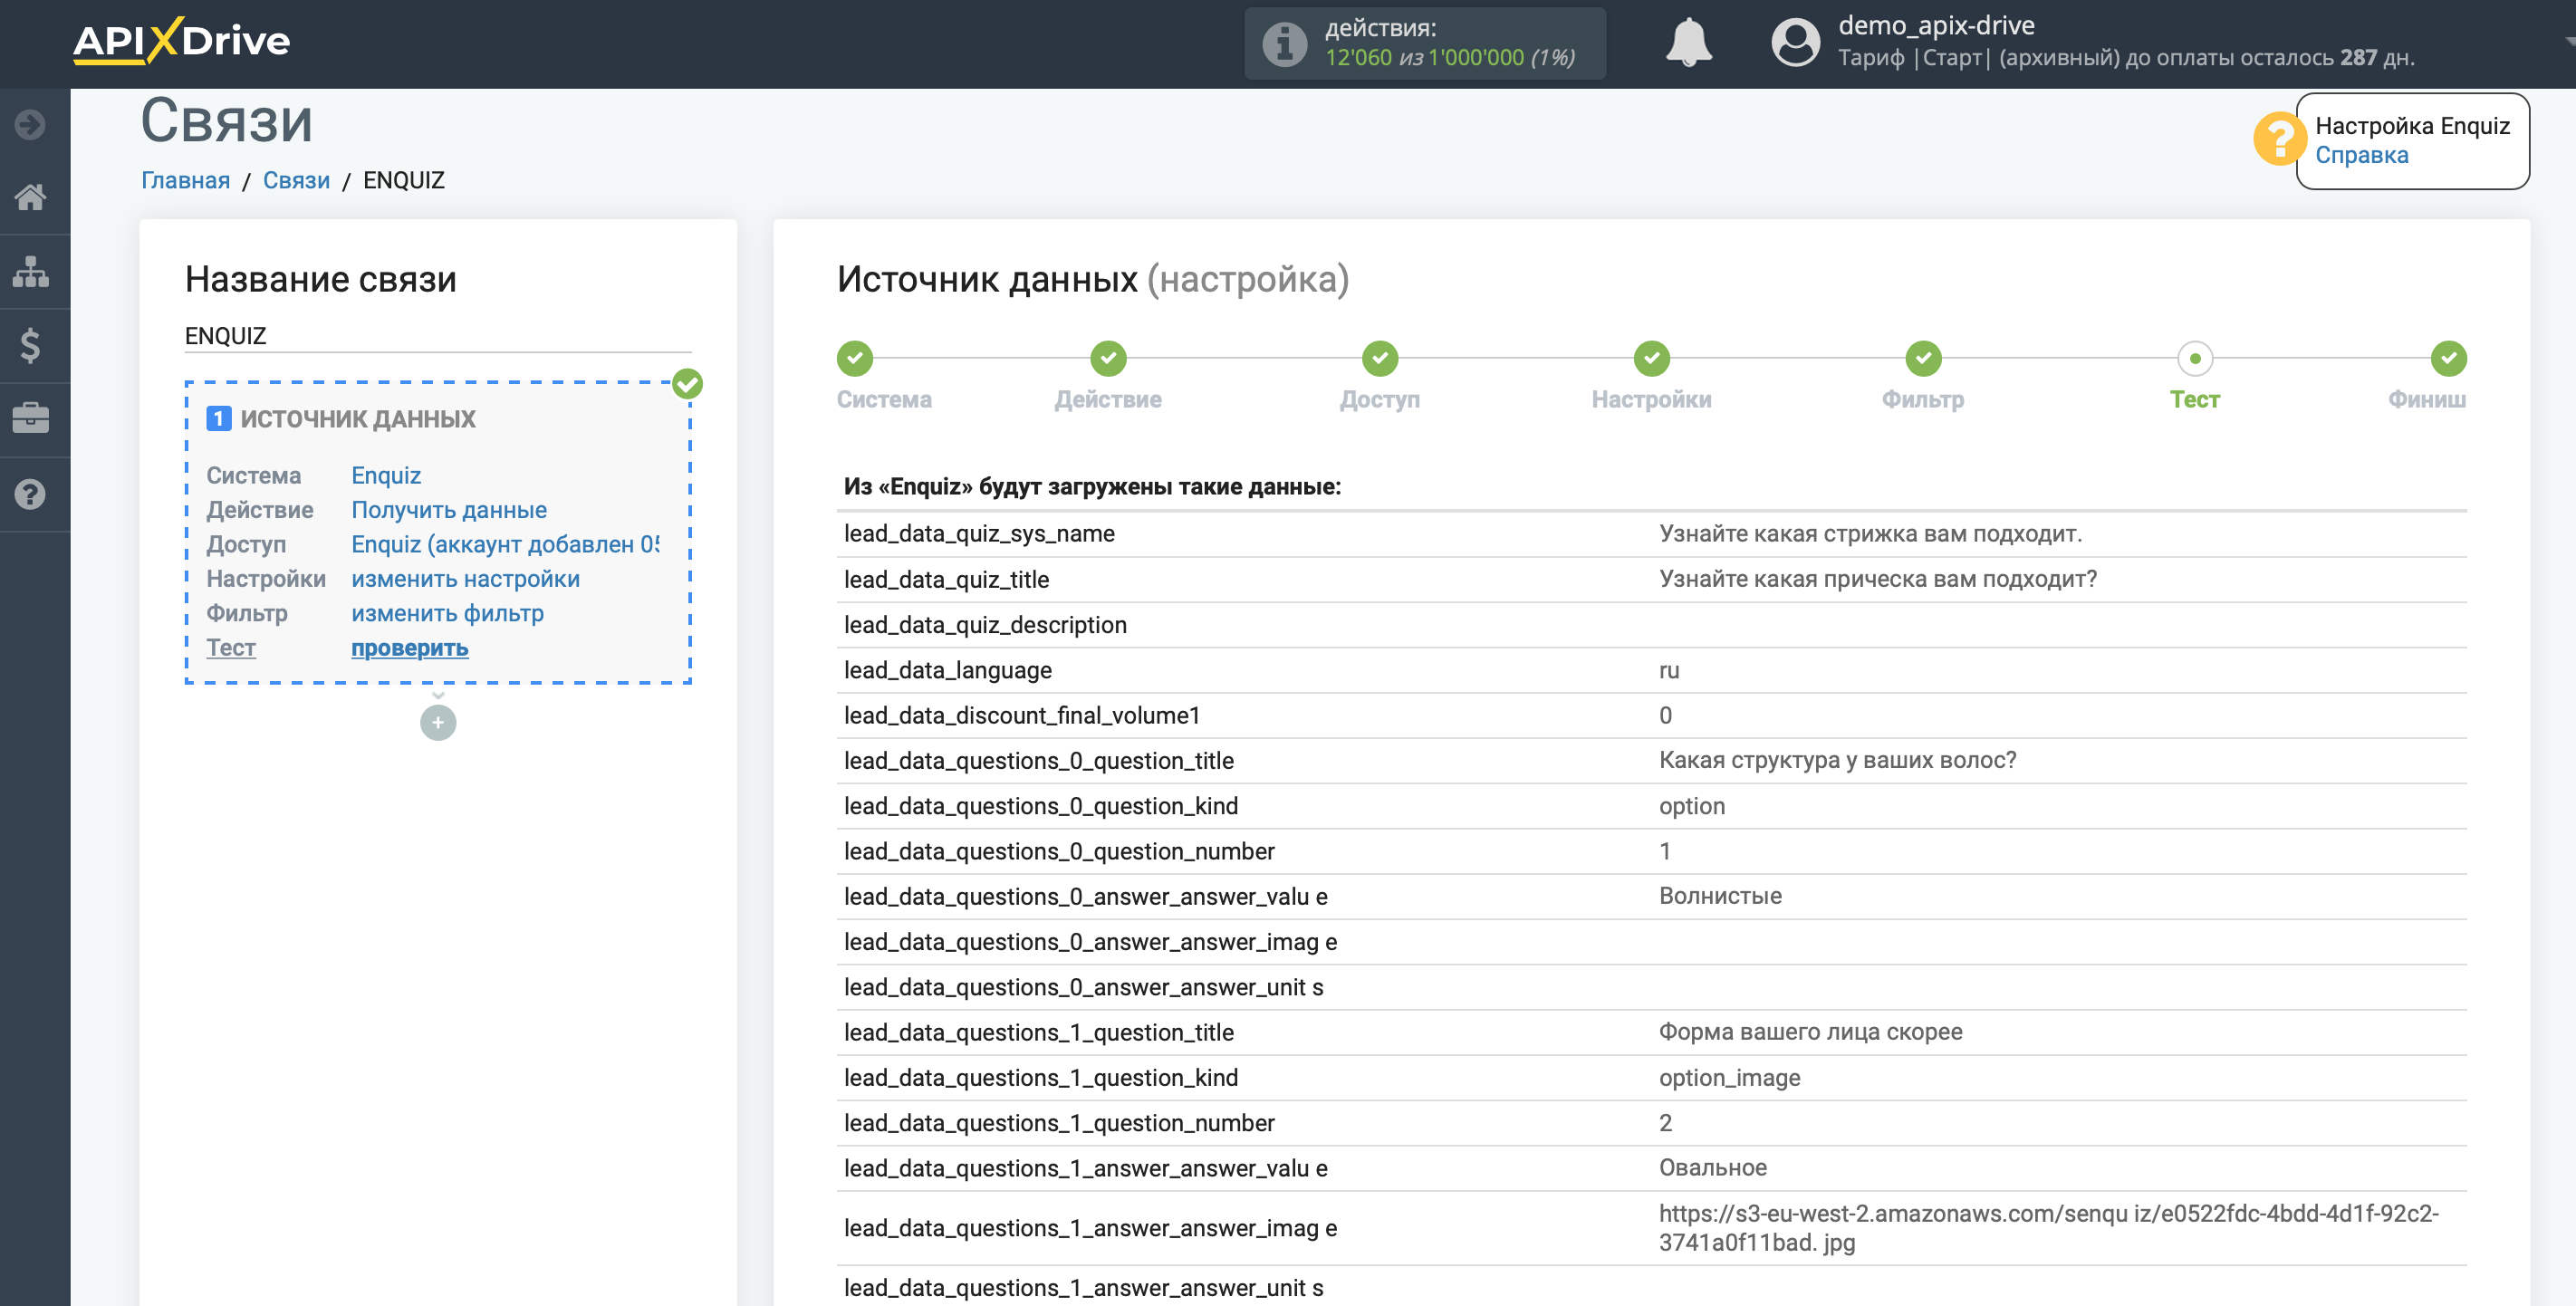Image resolution: width=2576 pixels, height=1306 pixels.
Task: Click the connection name field ENQUIZ
Action: (x=438, y=336)
